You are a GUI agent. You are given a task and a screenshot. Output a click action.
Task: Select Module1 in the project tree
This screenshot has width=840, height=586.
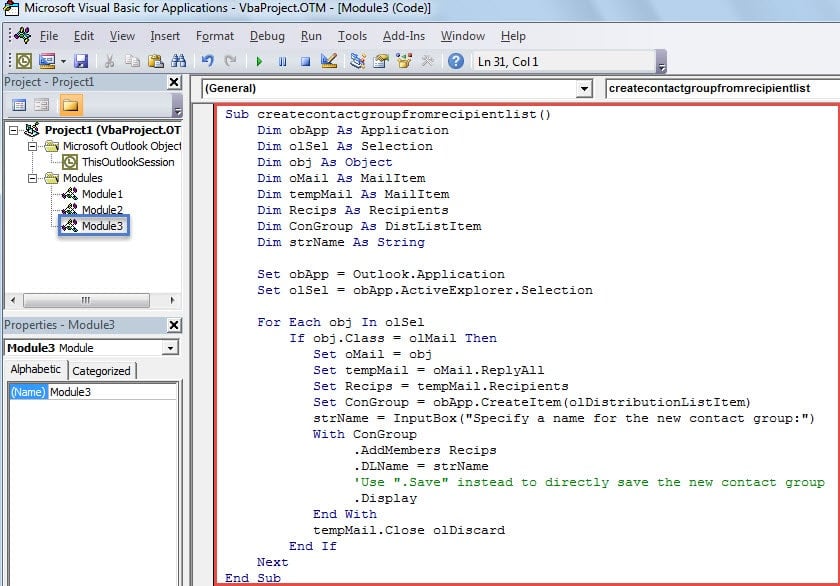(102, 194)
